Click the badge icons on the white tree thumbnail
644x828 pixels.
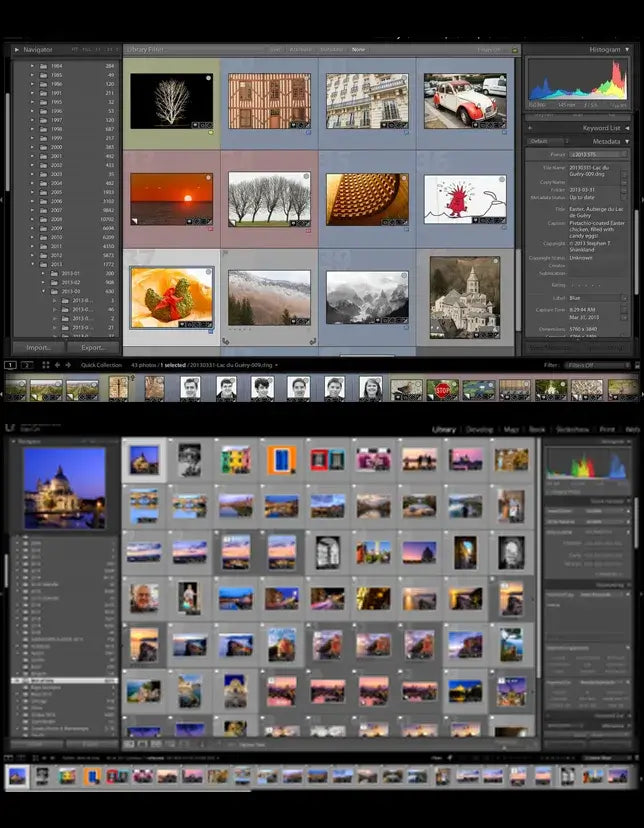(x=201, y=125)
